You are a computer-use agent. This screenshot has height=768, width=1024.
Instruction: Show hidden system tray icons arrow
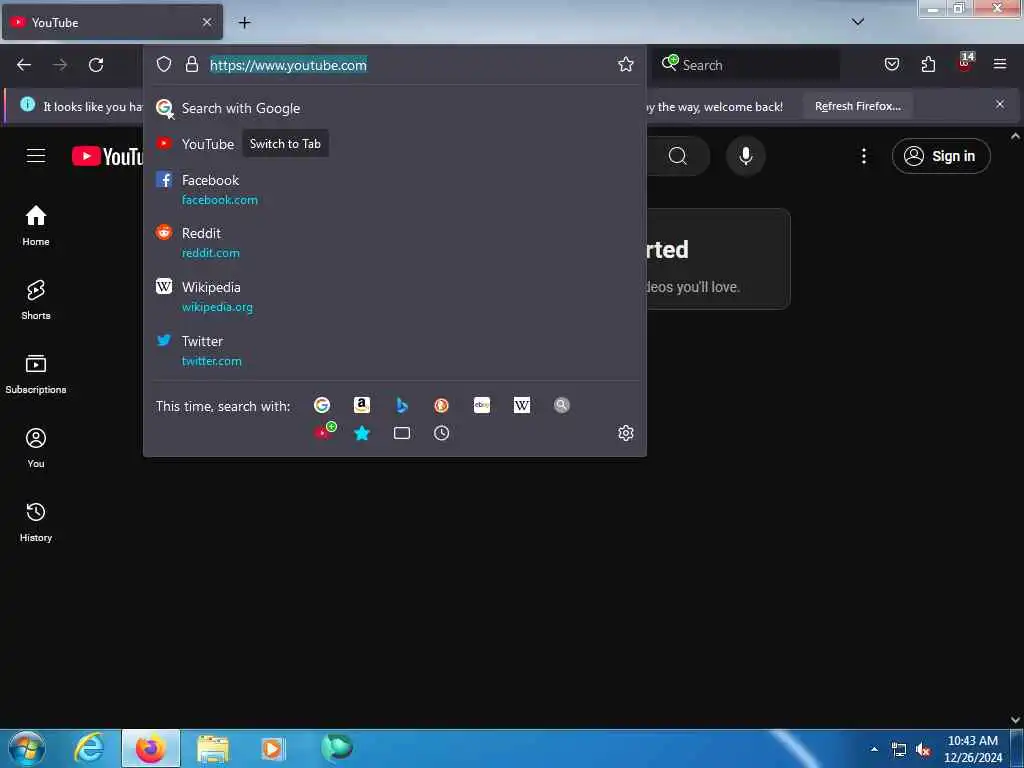(874, 749)
